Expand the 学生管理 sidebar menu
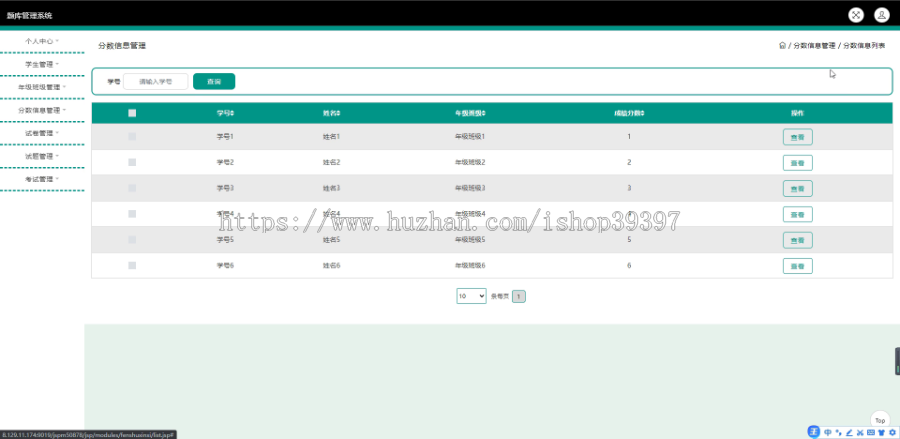900x439 pixels. [x=42, y=64]
